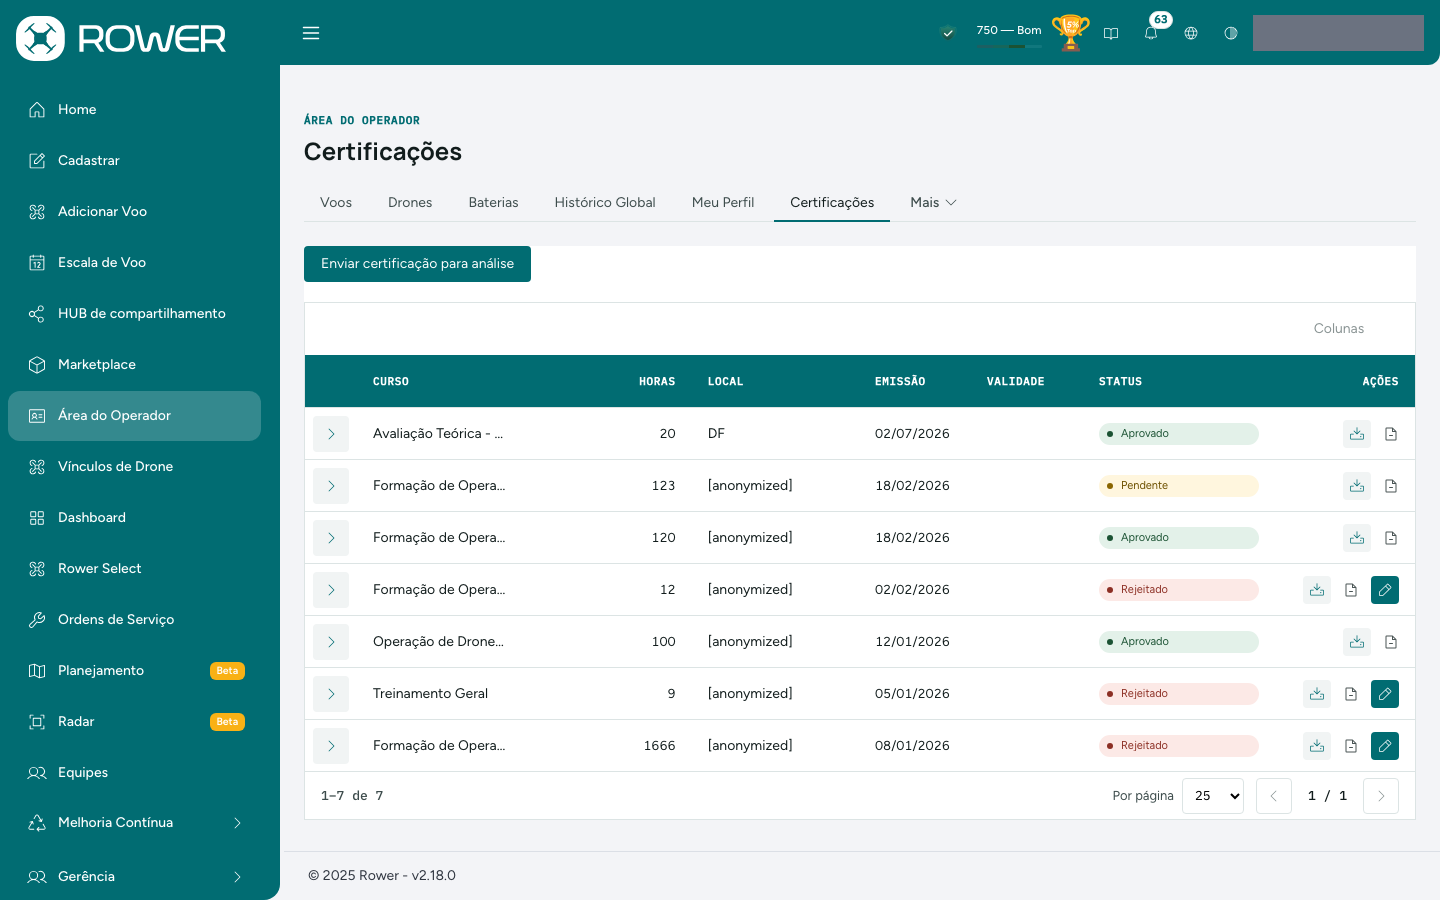Image resolution: width=1440 pixels, height=900 pixels.
Task: Switch to the Drones tab
Action: point(410,202)
